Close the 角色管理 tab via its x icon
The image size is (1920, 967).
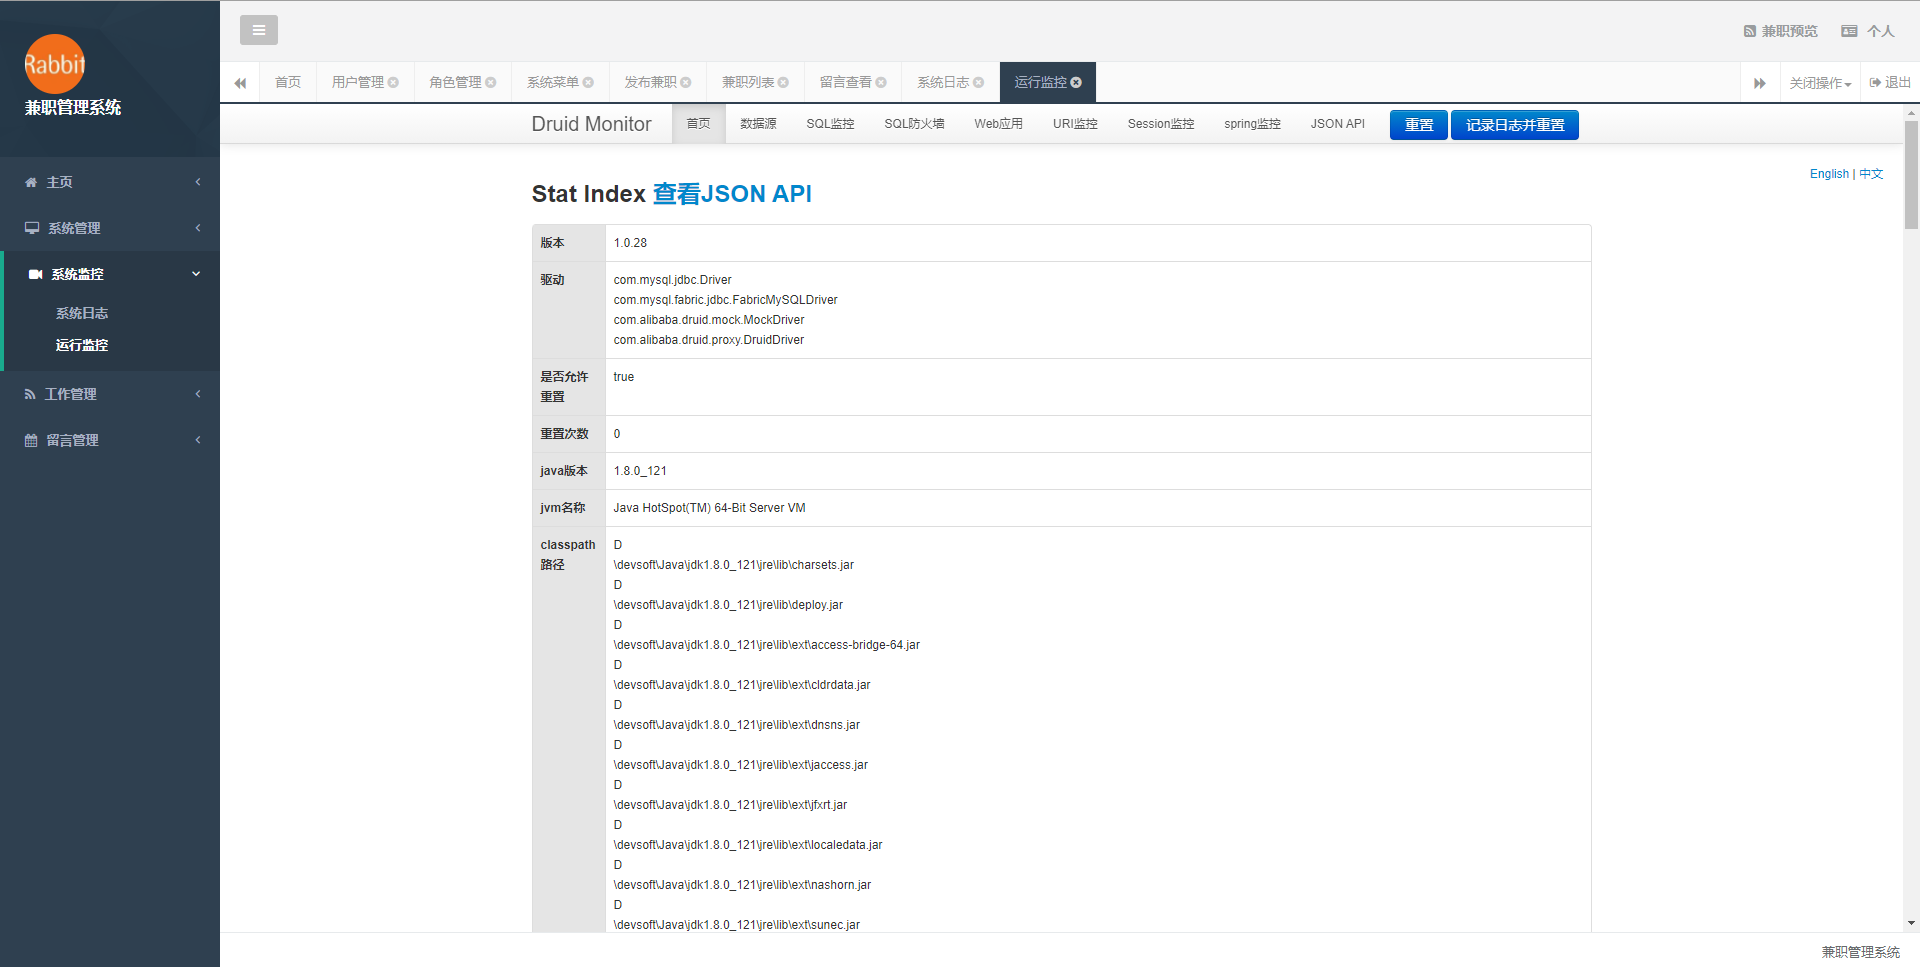tap(491, 82)
